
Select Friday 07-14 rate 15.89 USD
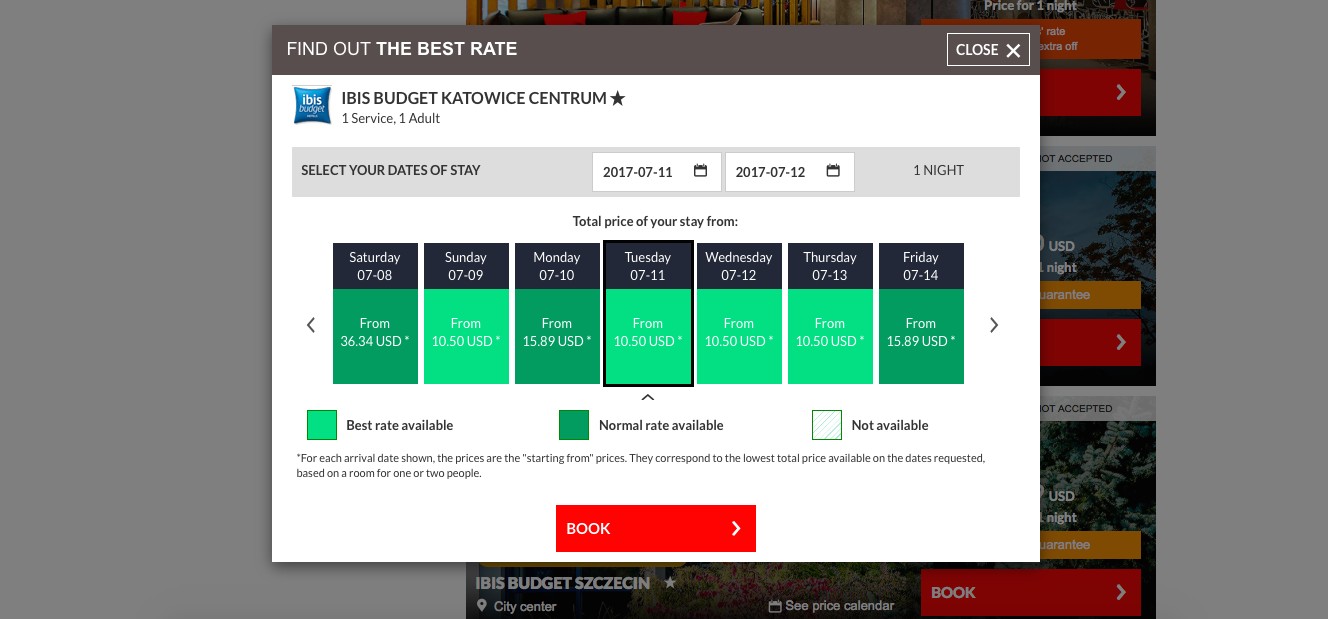(921, 314)
